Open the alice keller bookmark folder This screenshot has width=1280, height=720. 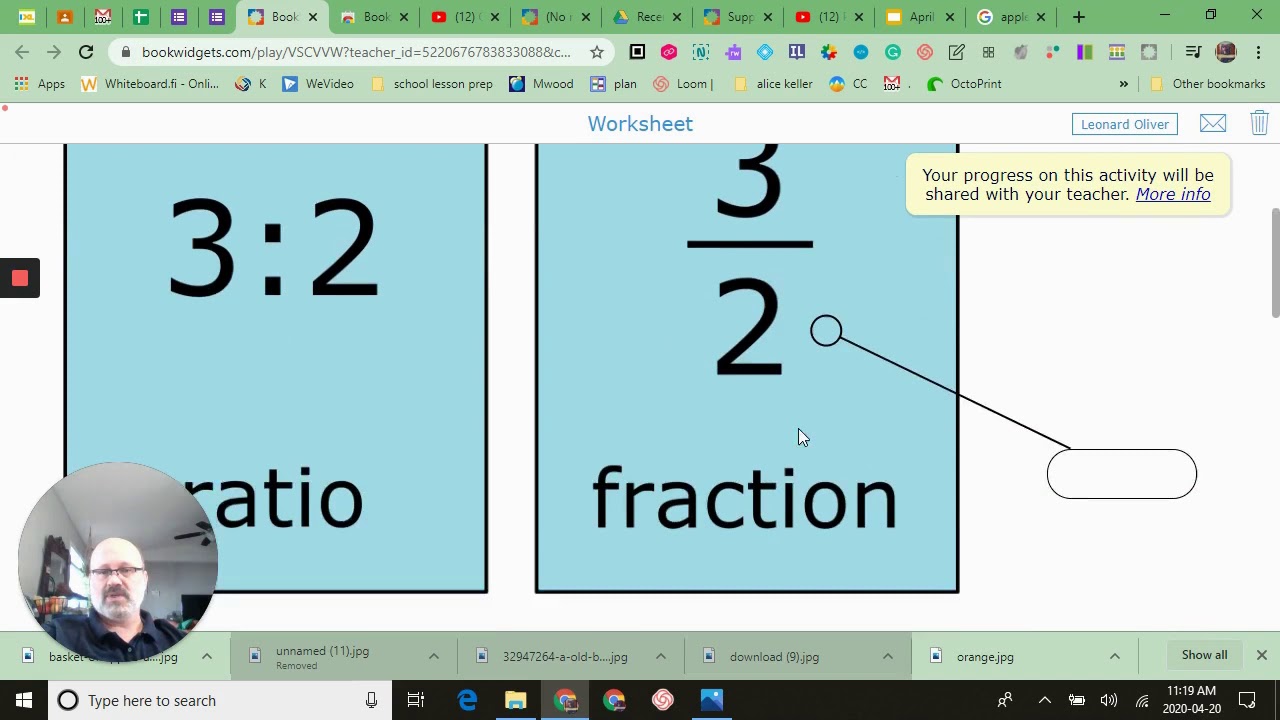pyautogui.click(x=774, y=84)
